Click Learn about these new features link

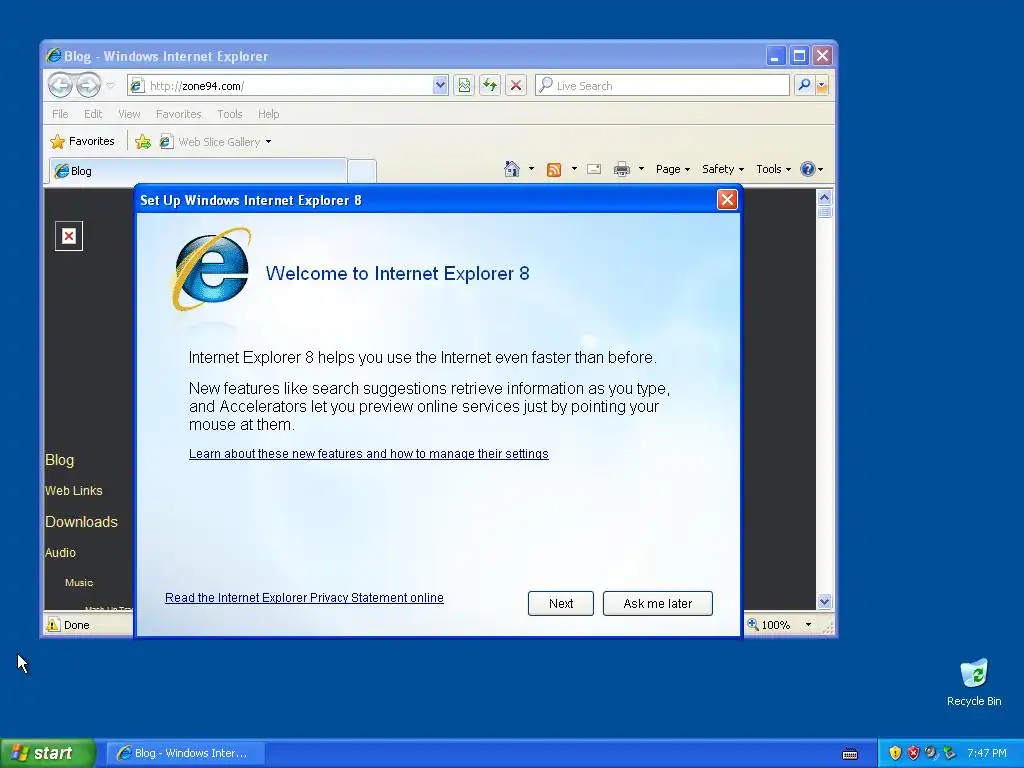click(x=368, y=454)
